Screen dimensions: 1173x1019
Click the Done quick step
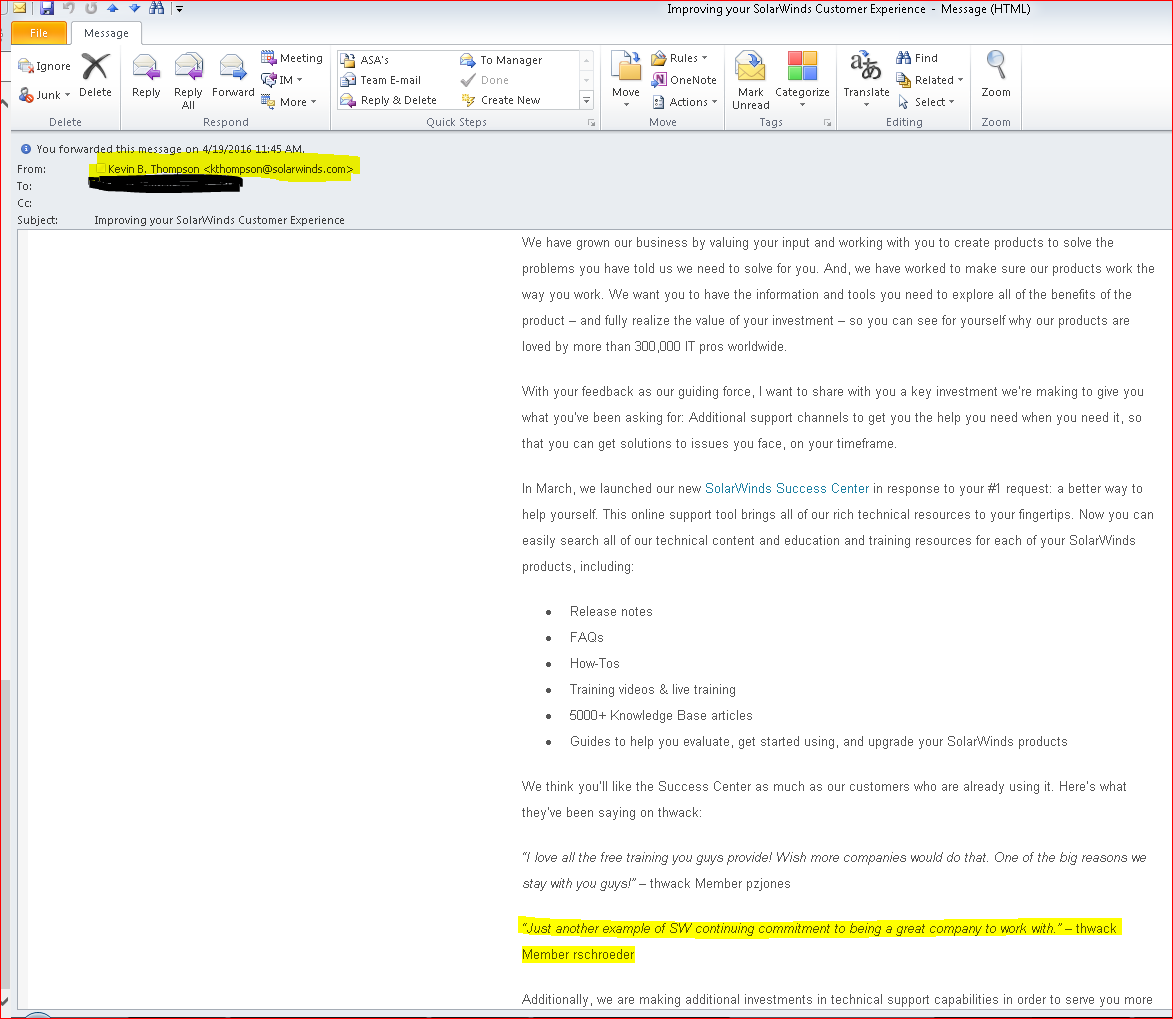pyautogui.click(x=485, y=80)
